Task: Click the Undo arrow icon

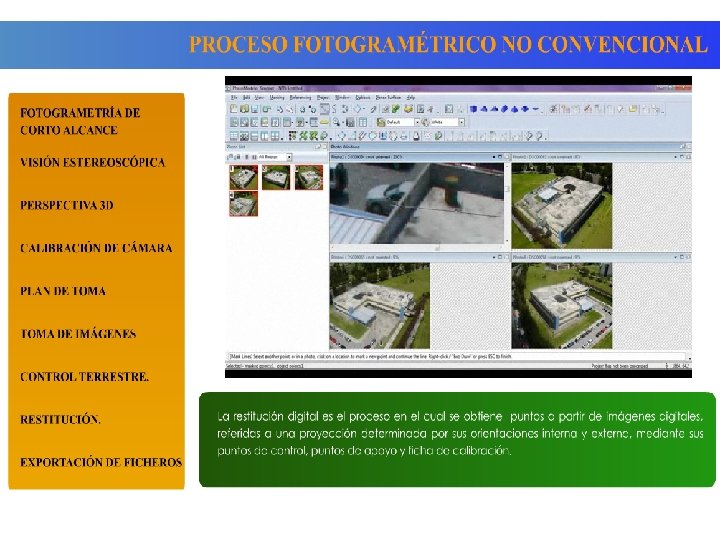Action: tap(280, 109)
